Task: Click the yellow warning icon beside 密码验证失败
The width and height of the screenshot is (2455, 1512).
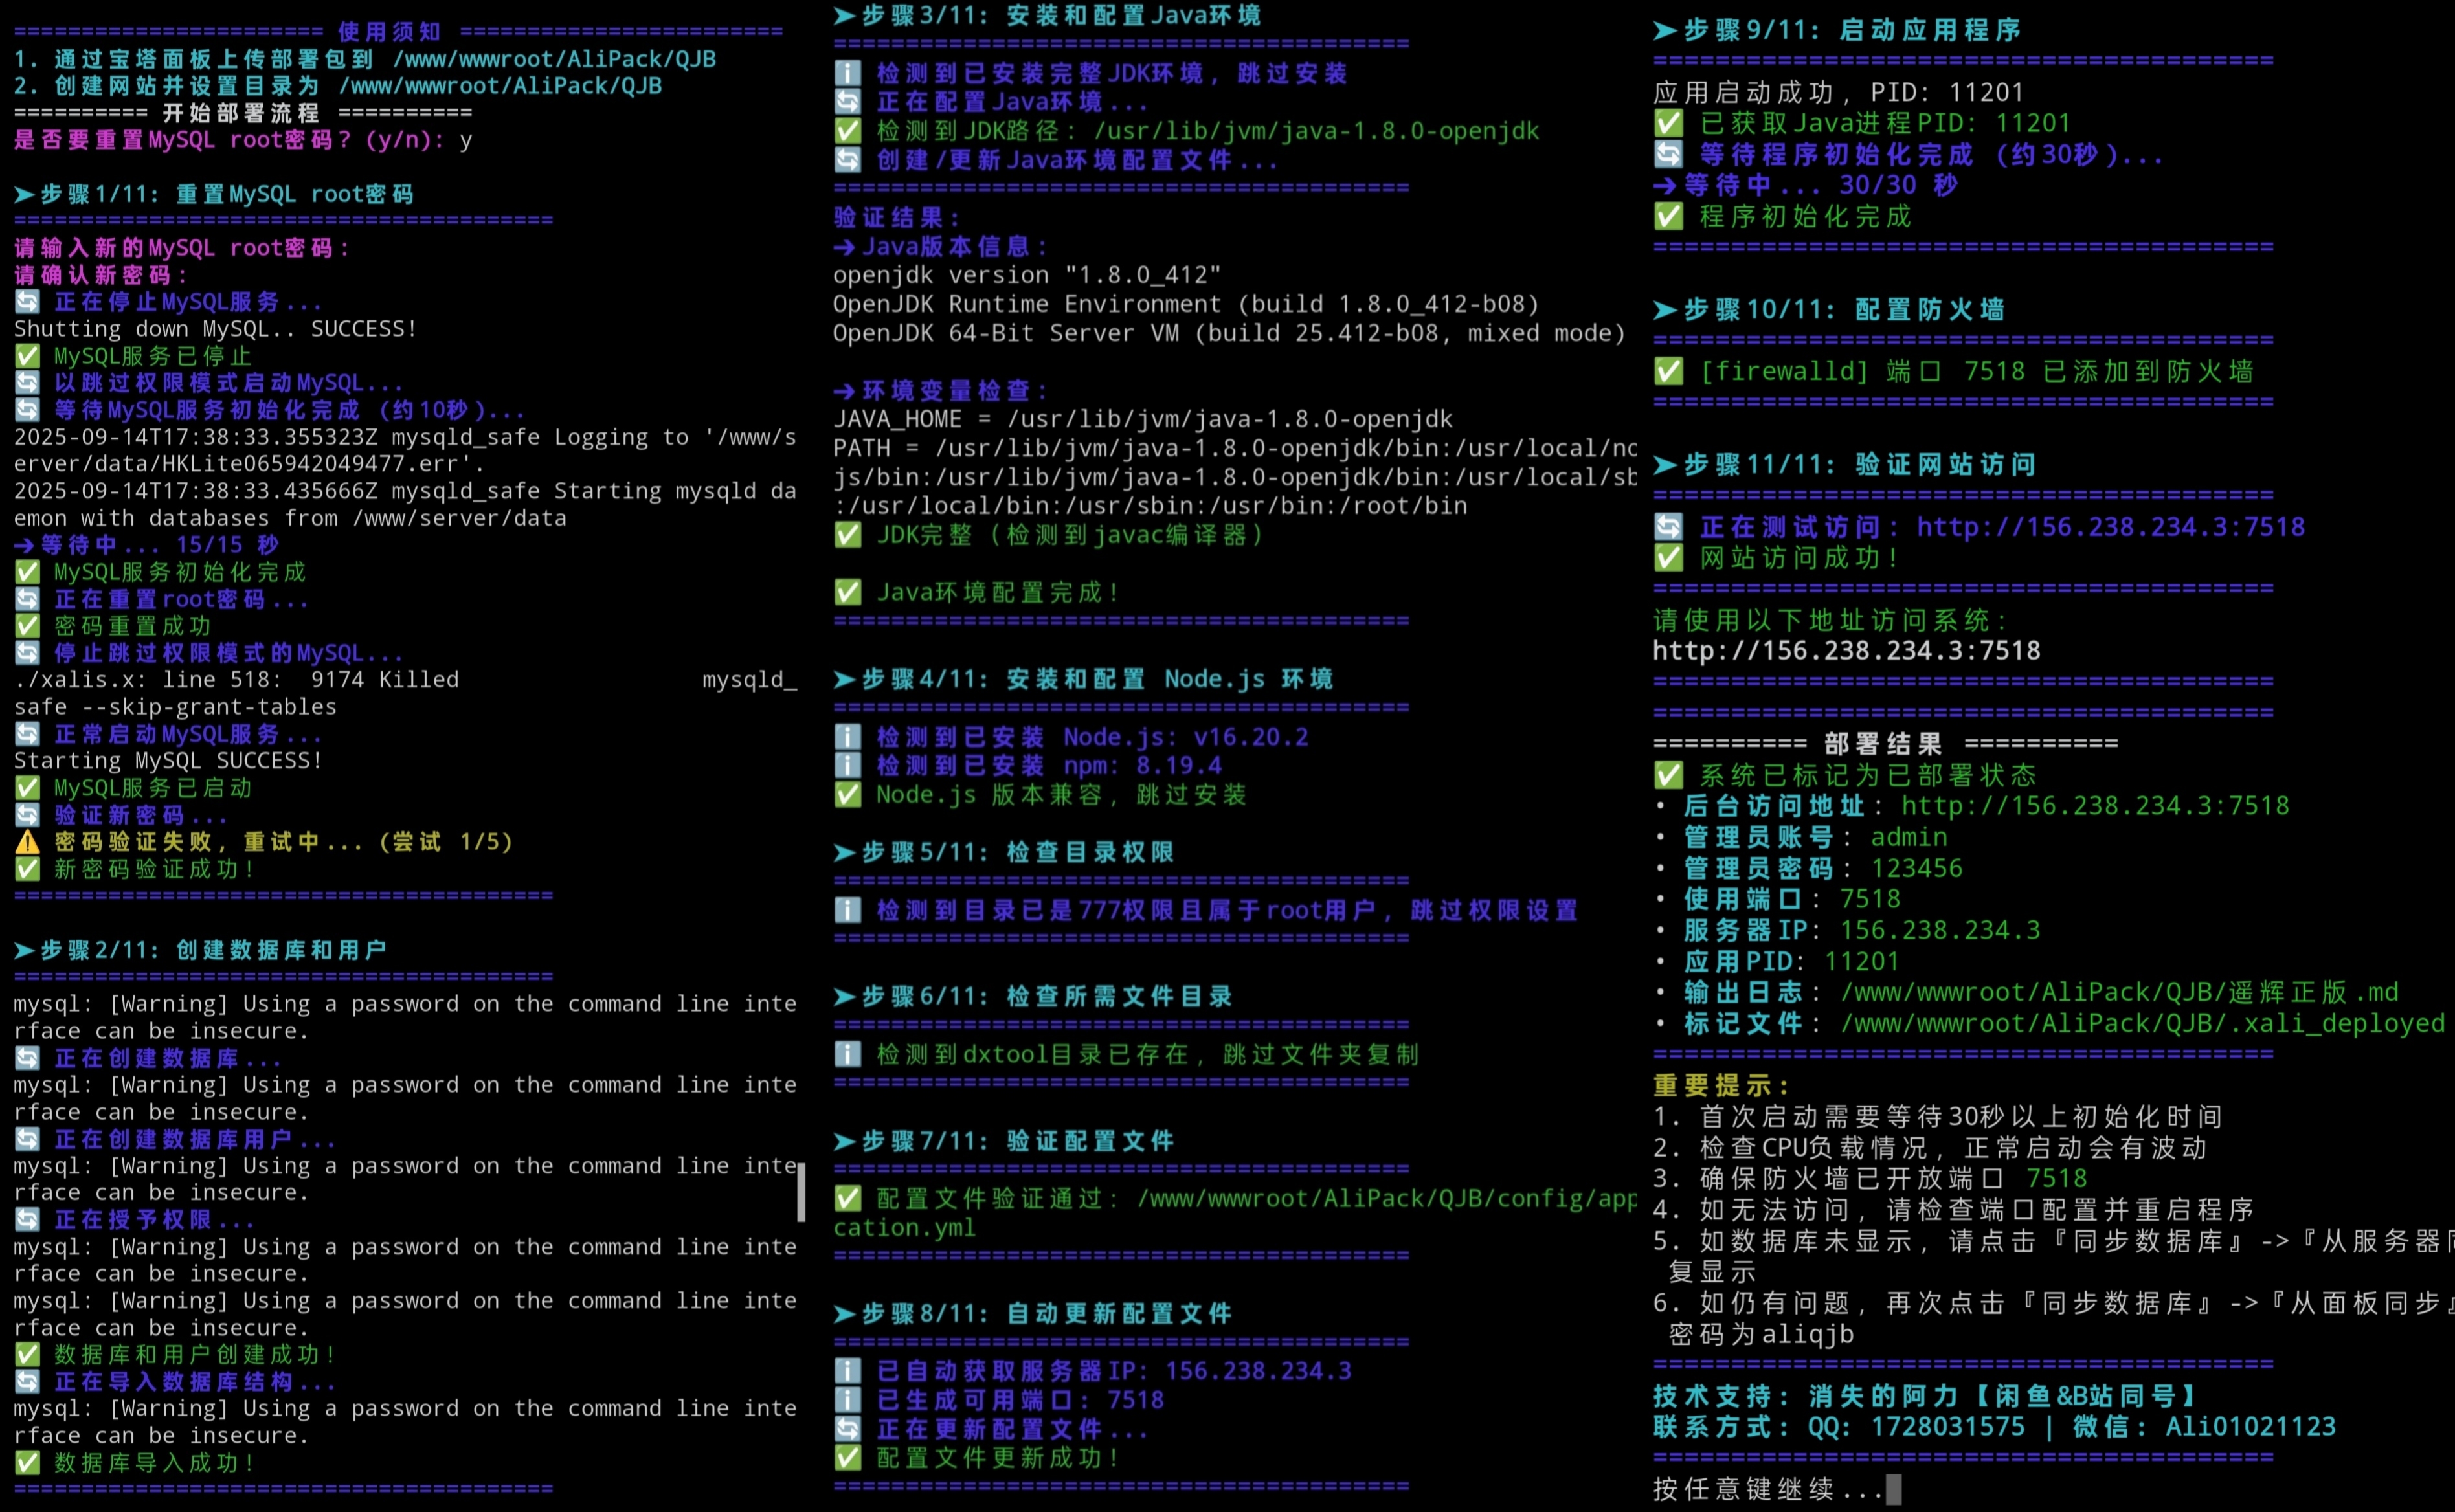Action: click(27, 842)
